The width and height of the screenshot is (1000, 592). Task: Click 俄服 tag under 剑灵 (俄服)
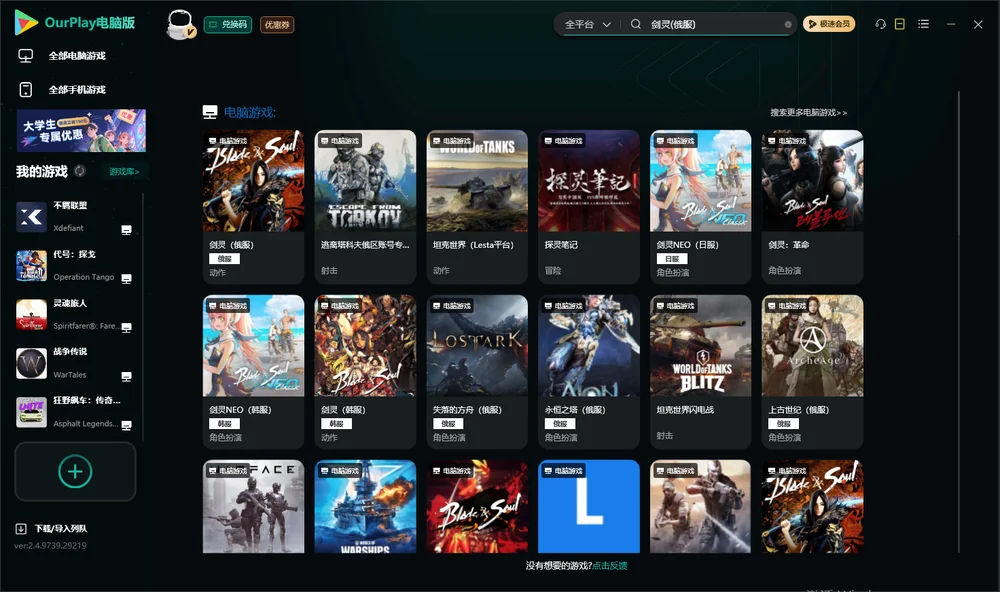tap(224, 259)
